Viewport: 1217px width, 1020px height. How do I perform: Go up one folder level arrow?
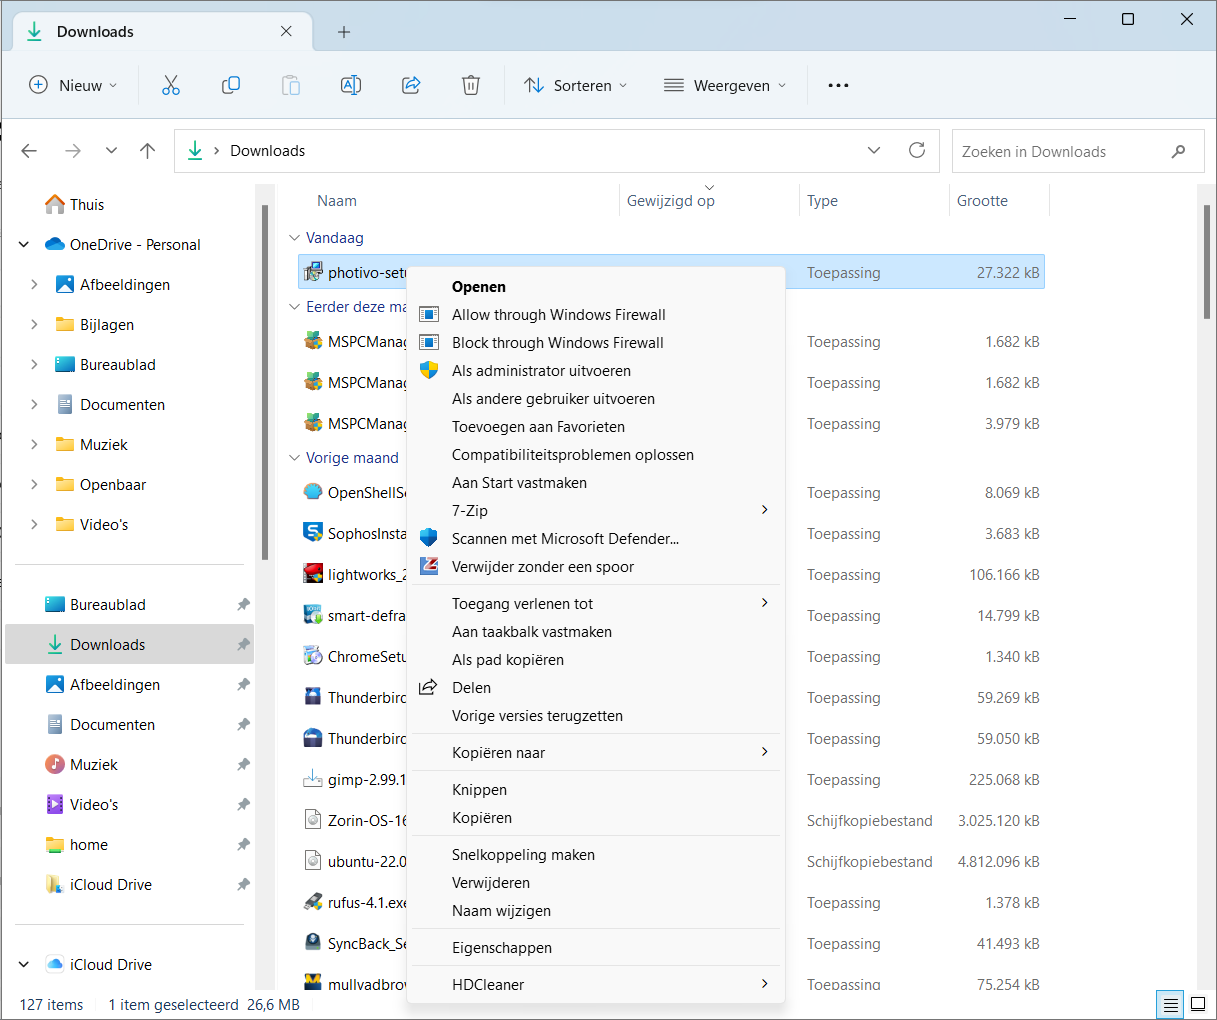(x=148, y=151)
